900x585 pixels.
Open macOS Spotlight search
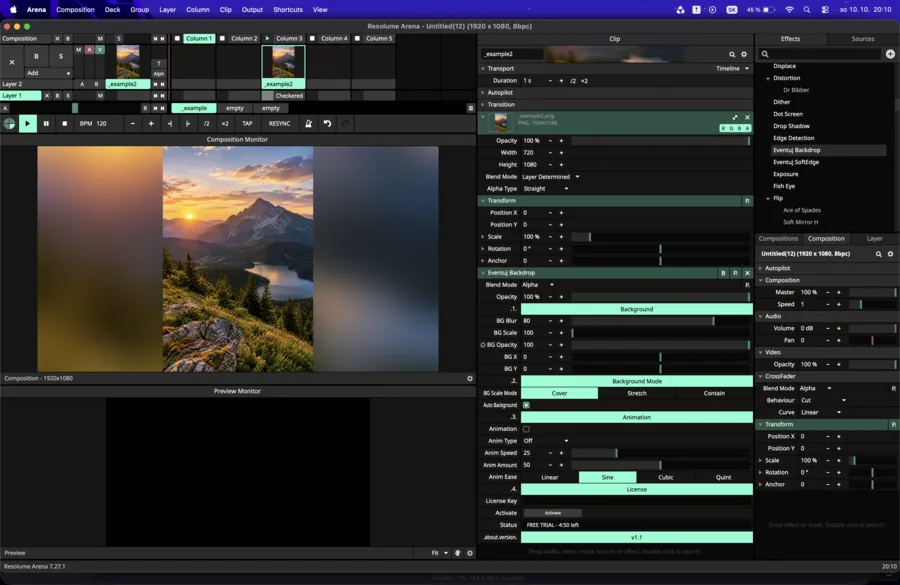click(807, 10)
